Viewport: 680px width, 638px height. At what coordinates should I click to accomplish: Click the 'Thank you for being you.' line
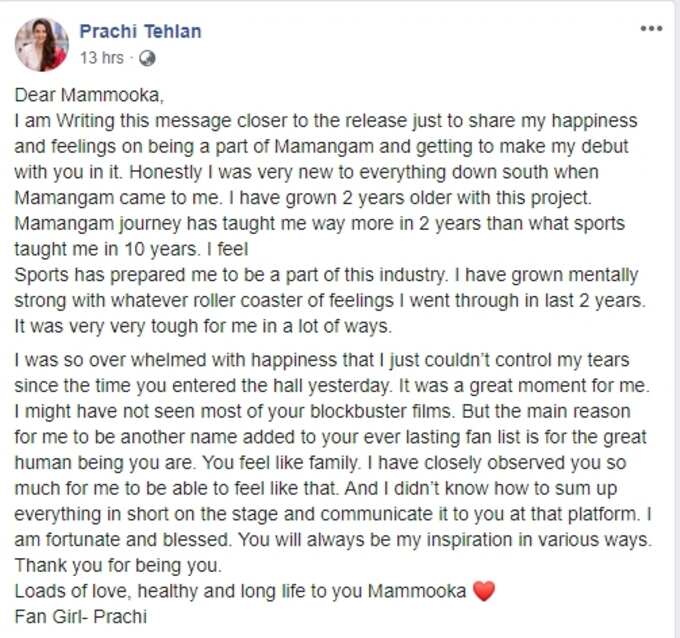[x=118, y=566]
